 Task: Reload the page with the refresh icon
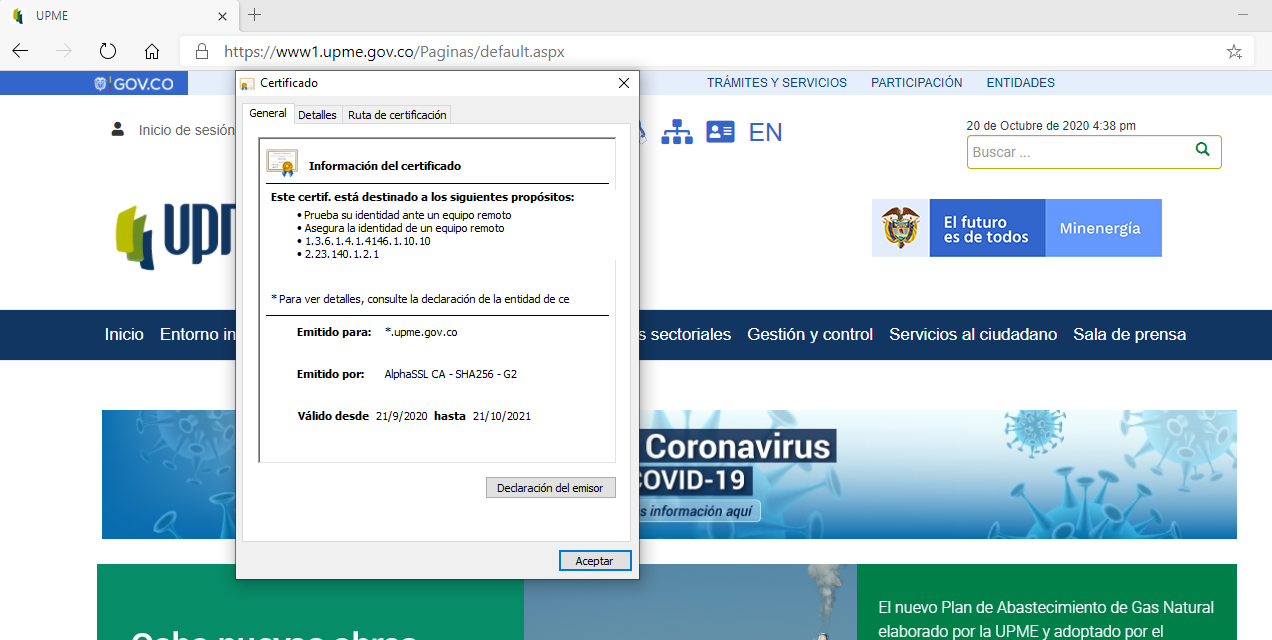point(108,51)
